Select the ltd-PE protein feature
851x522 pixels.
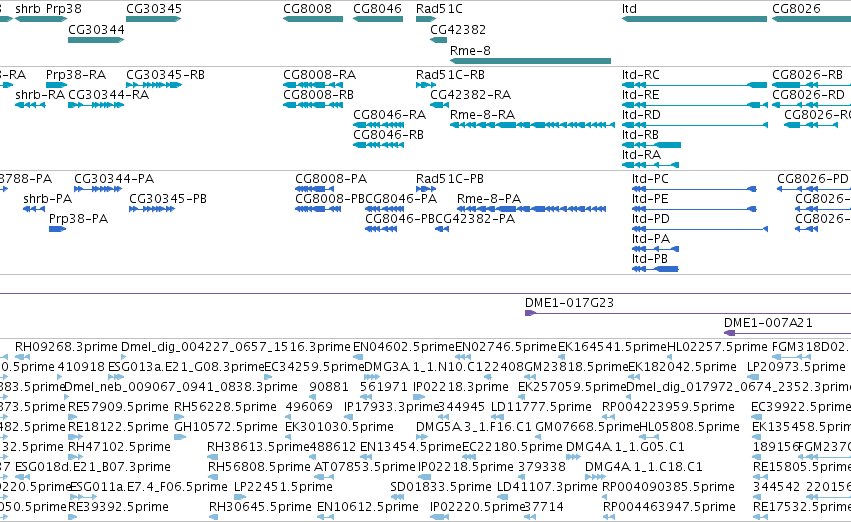coord(694,209)
